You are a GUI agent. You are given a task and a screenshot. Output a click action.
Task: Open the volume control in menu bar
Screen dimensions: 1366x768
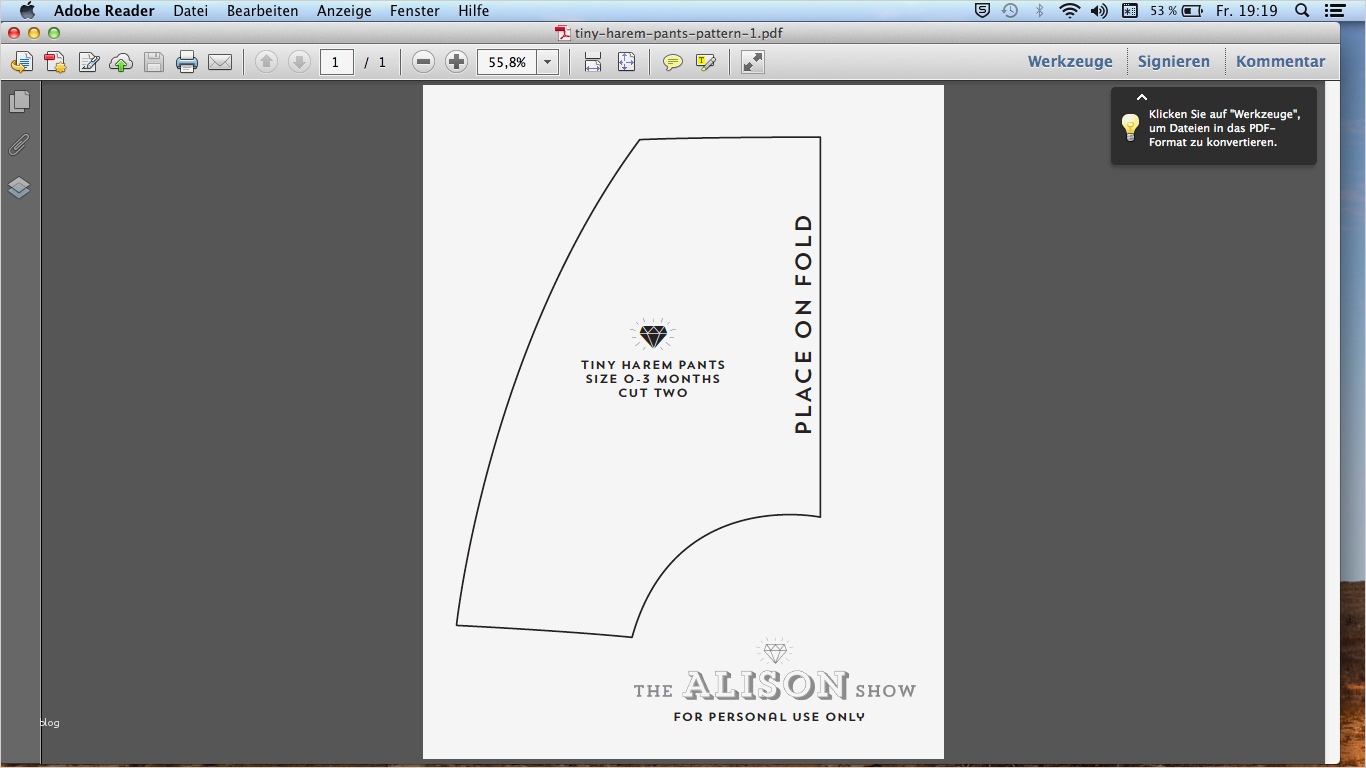(x=1100, y=11)
